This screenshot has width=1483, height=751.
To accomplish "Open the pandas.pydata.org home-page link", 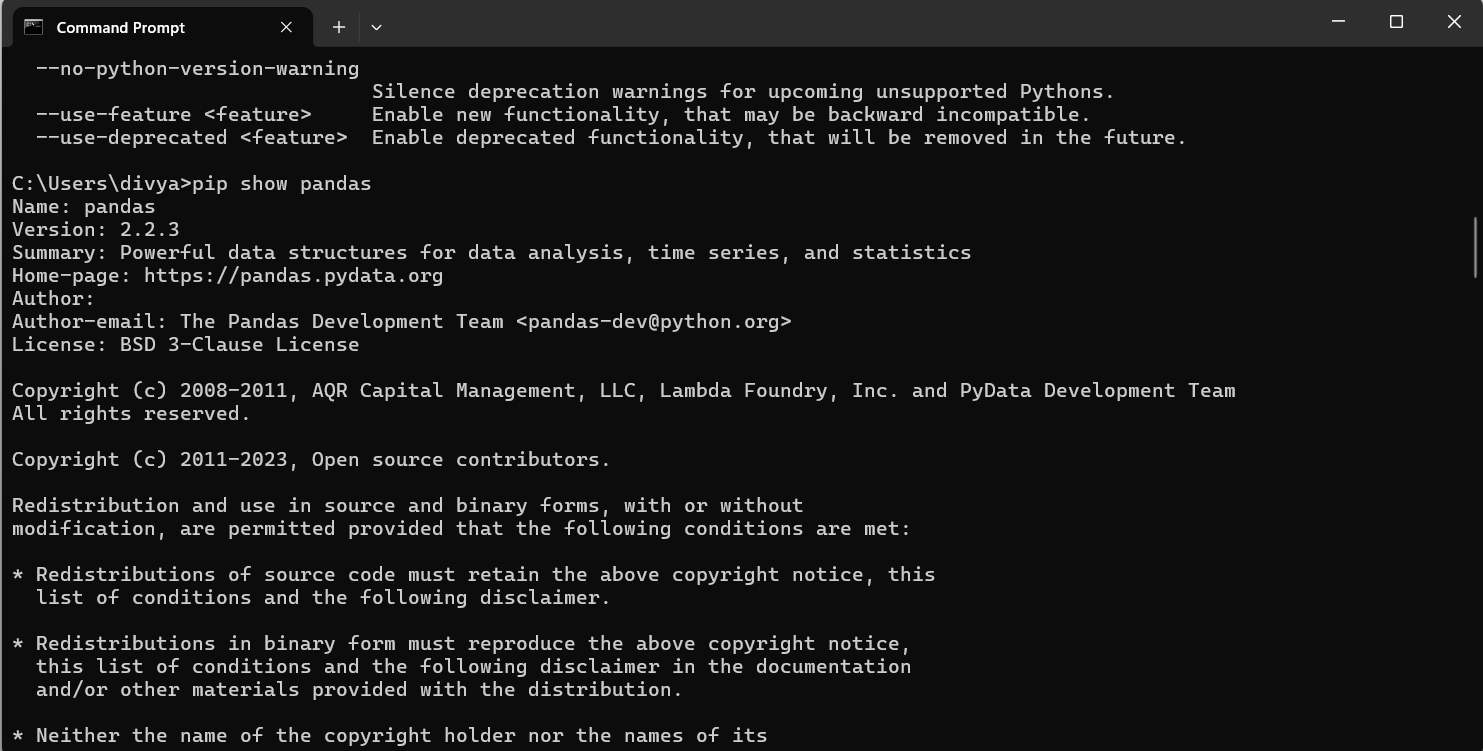I will click(293, 275).
